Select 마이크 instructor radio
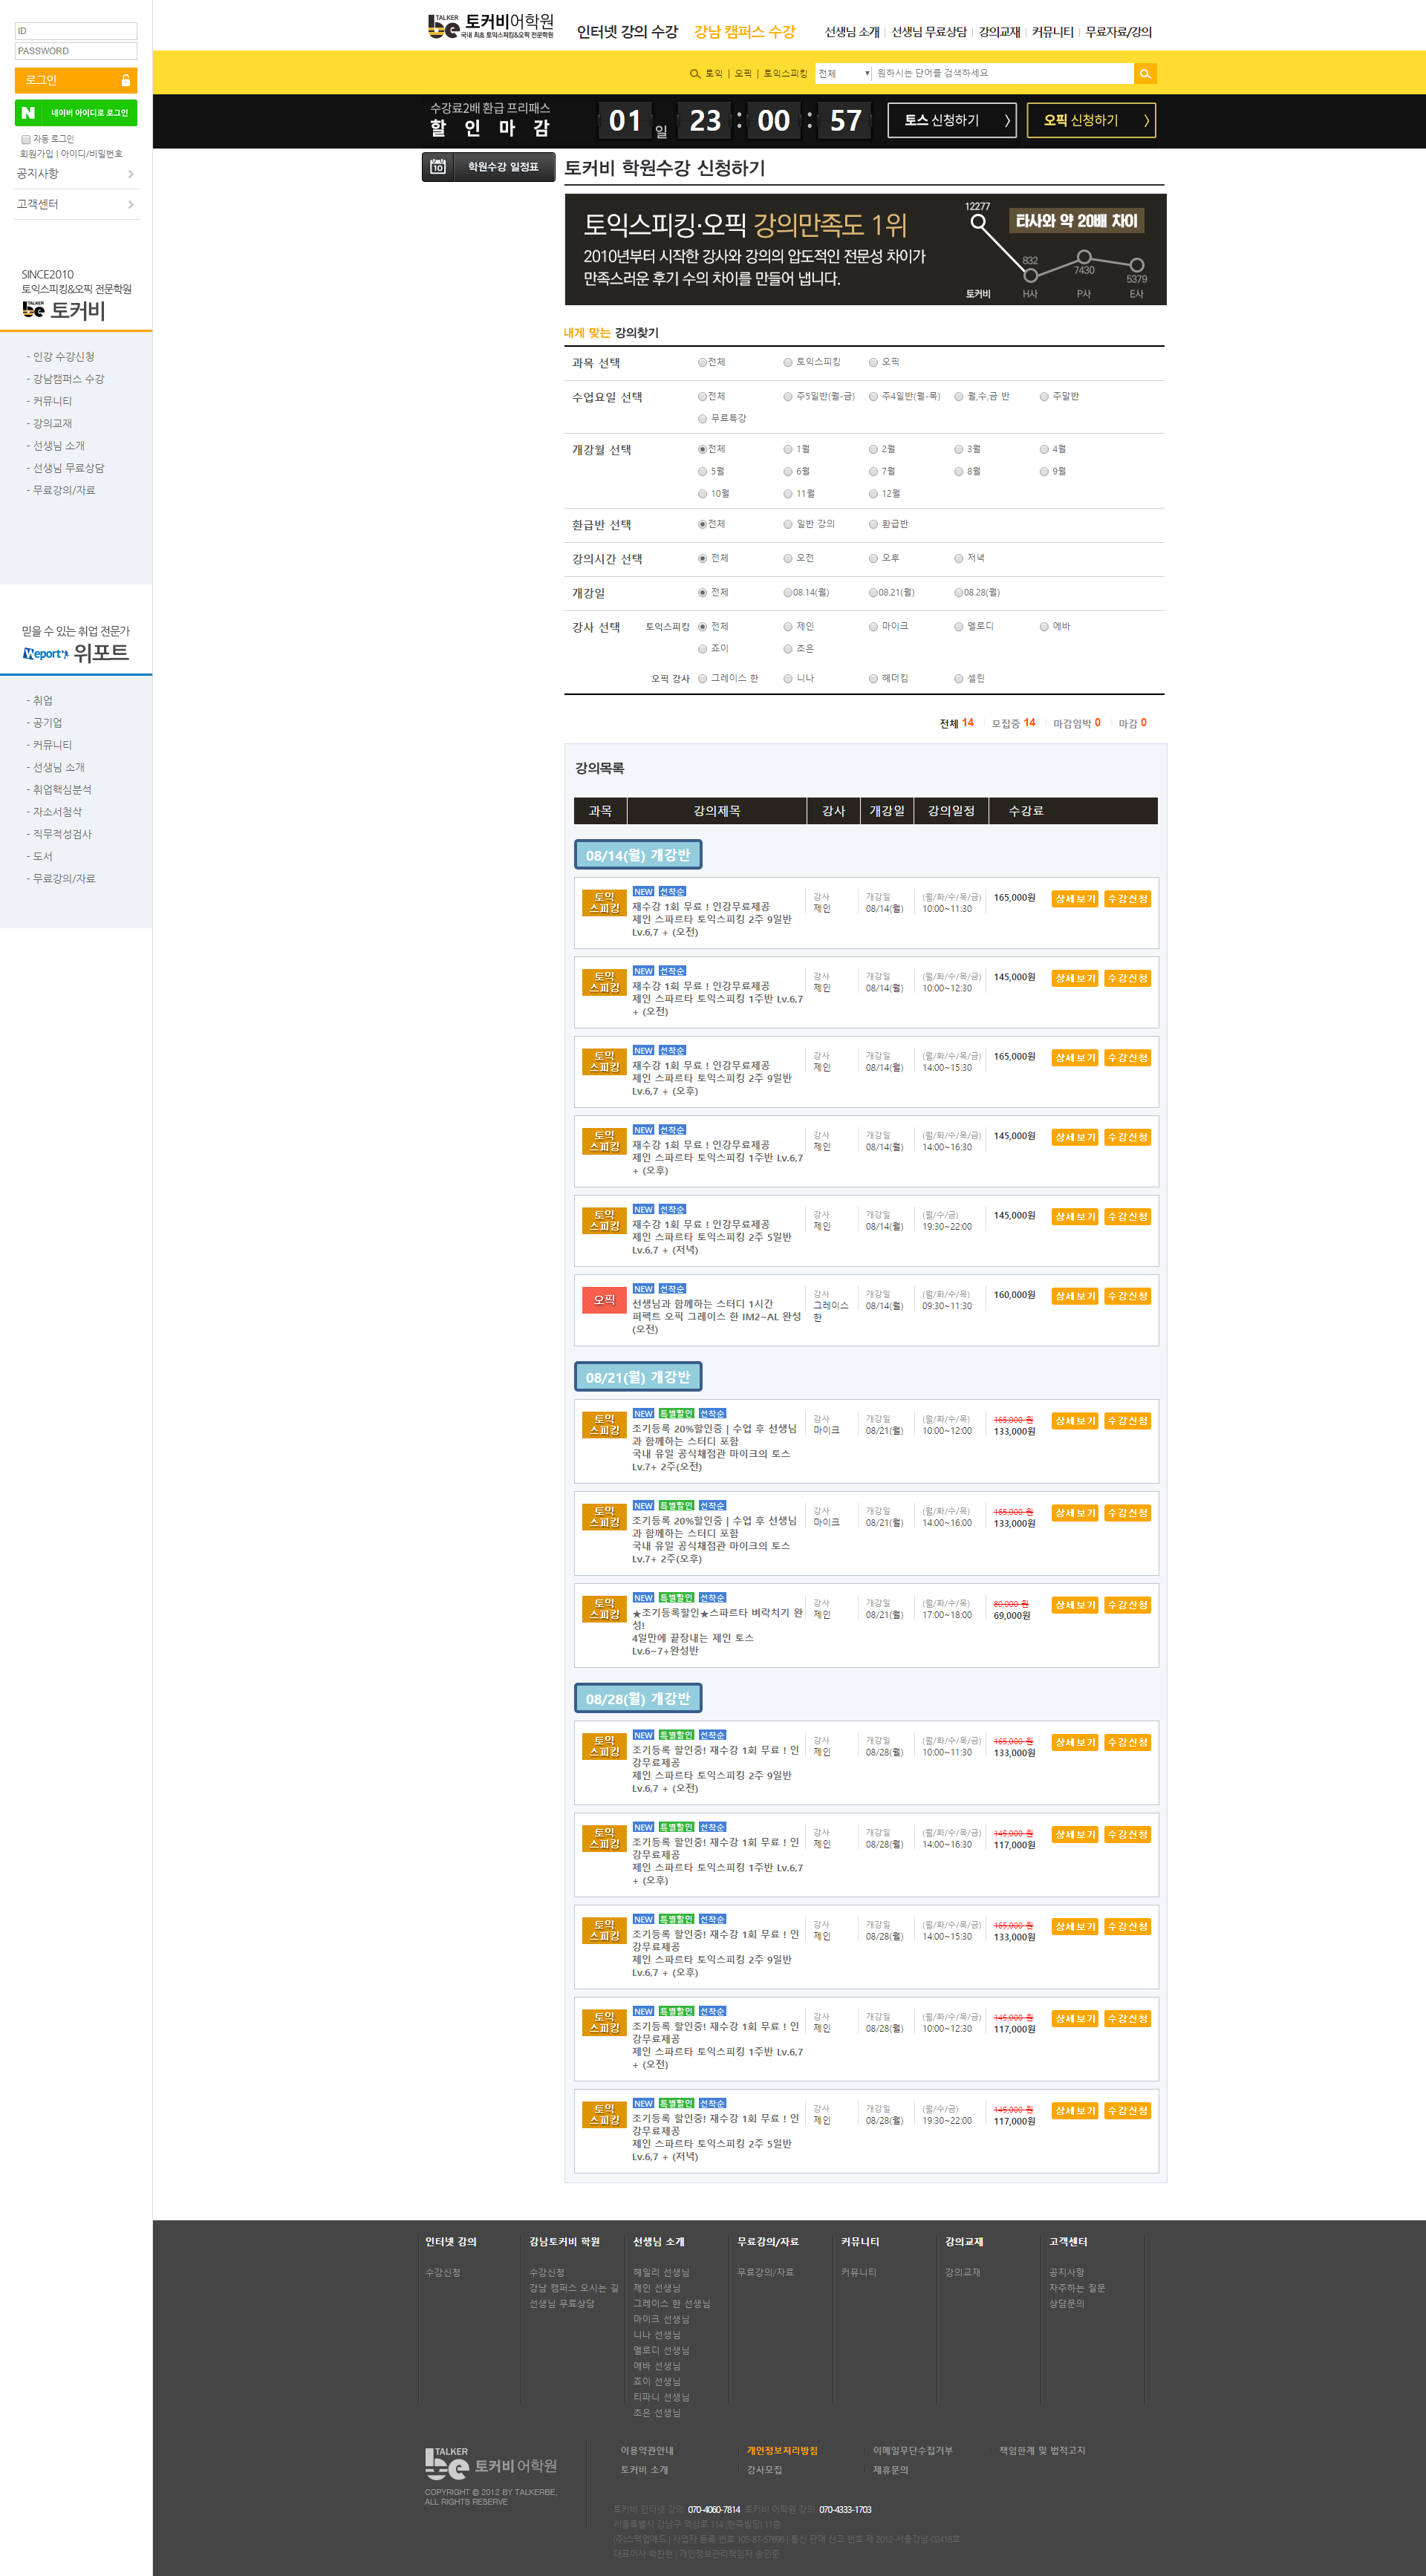 click(873, 627)
